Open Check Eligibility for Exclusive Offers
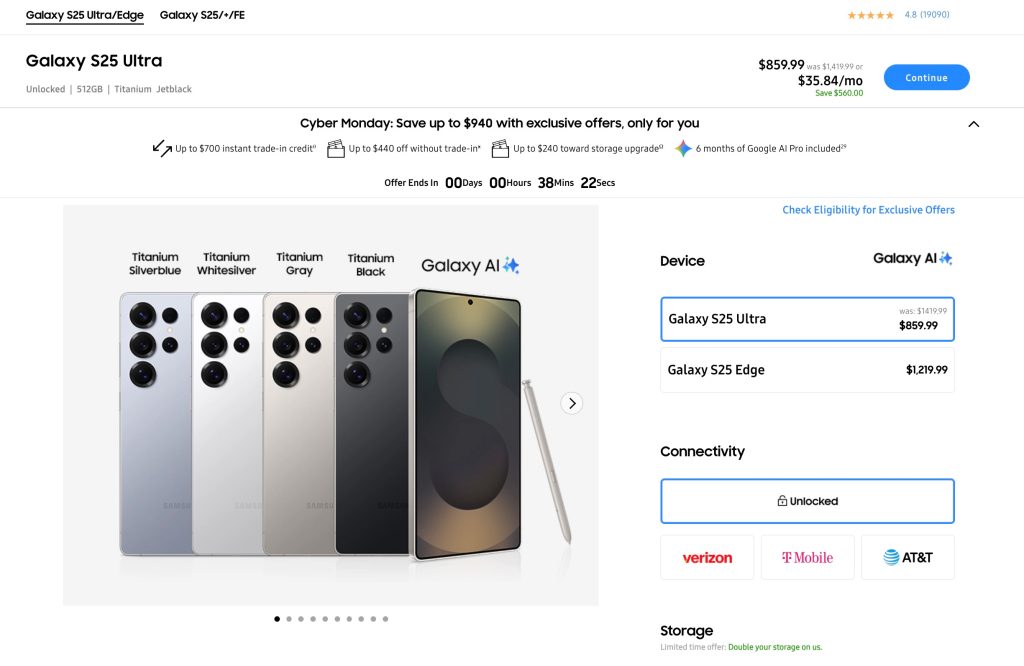The width and height of the screenshot is (1024, 666). coord(868,209)
